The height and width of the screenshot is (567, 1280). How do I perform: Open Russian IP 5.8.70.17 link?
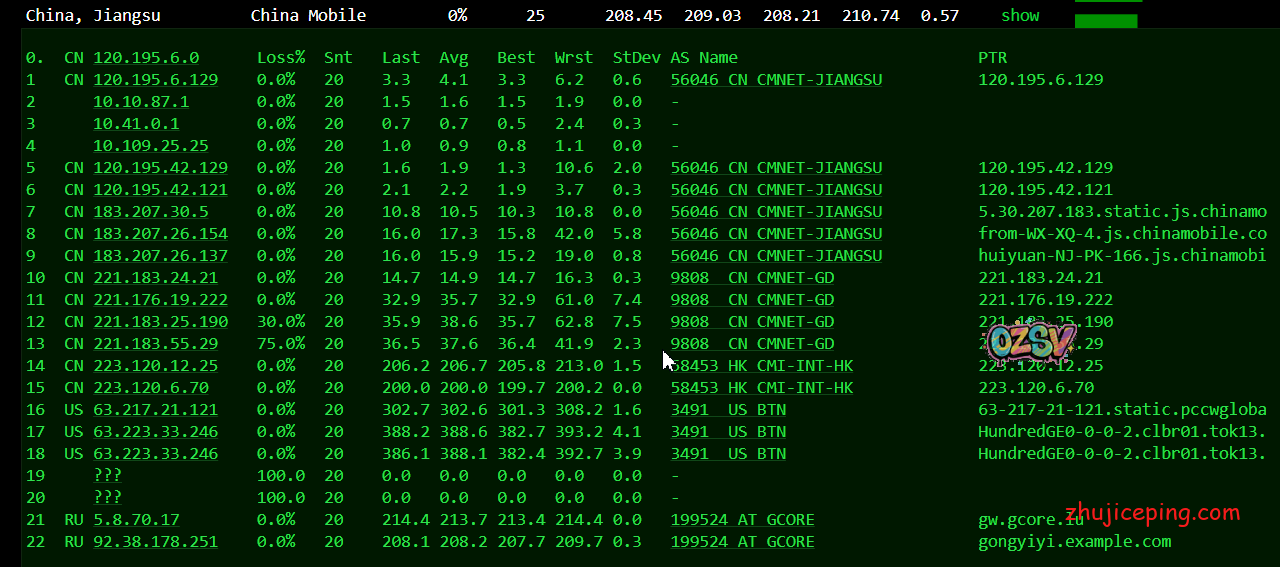click(136, 520)
